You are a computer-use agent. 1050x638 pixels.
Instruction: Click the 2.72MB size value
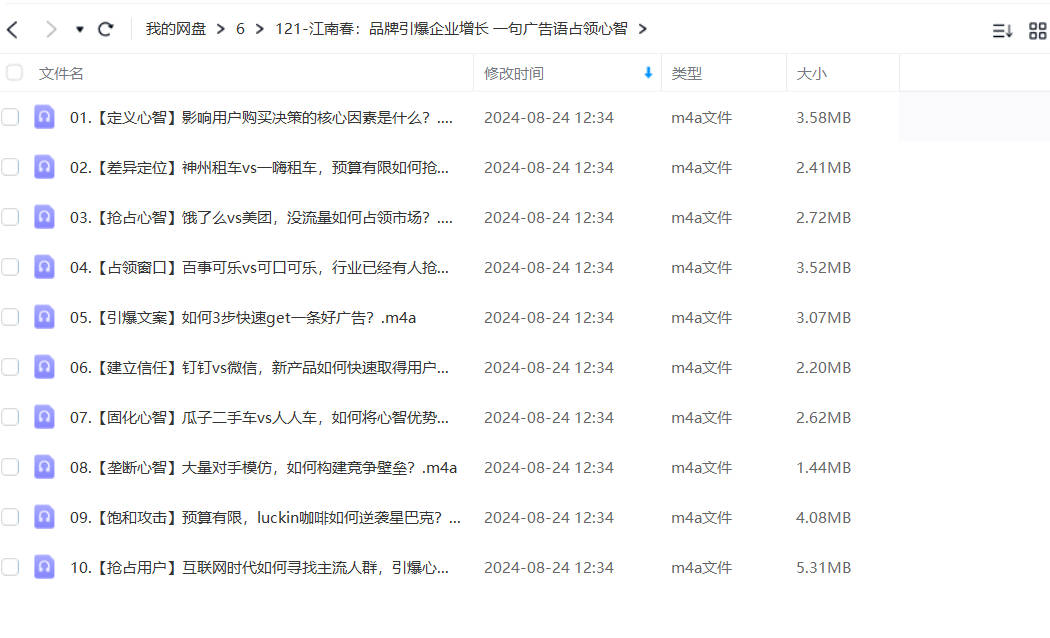coord(823,218)
